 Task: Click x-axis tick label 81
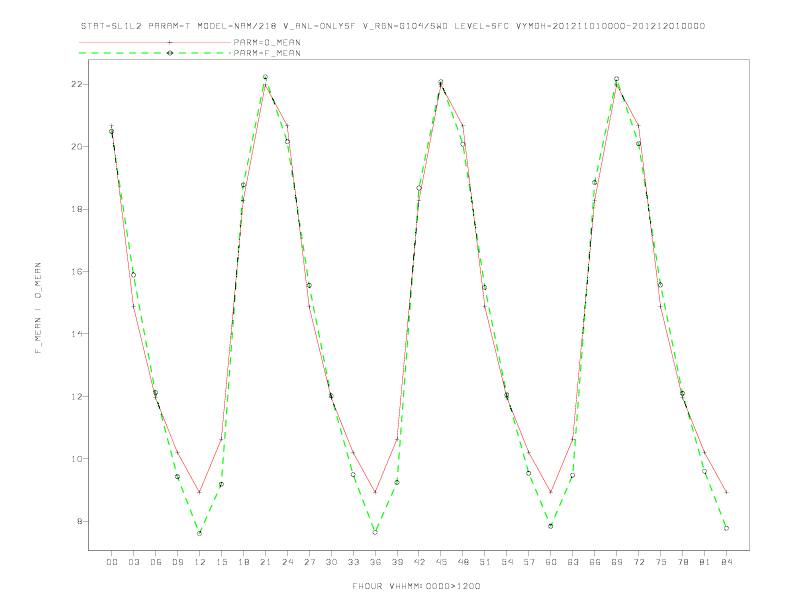tap(705, 562)
